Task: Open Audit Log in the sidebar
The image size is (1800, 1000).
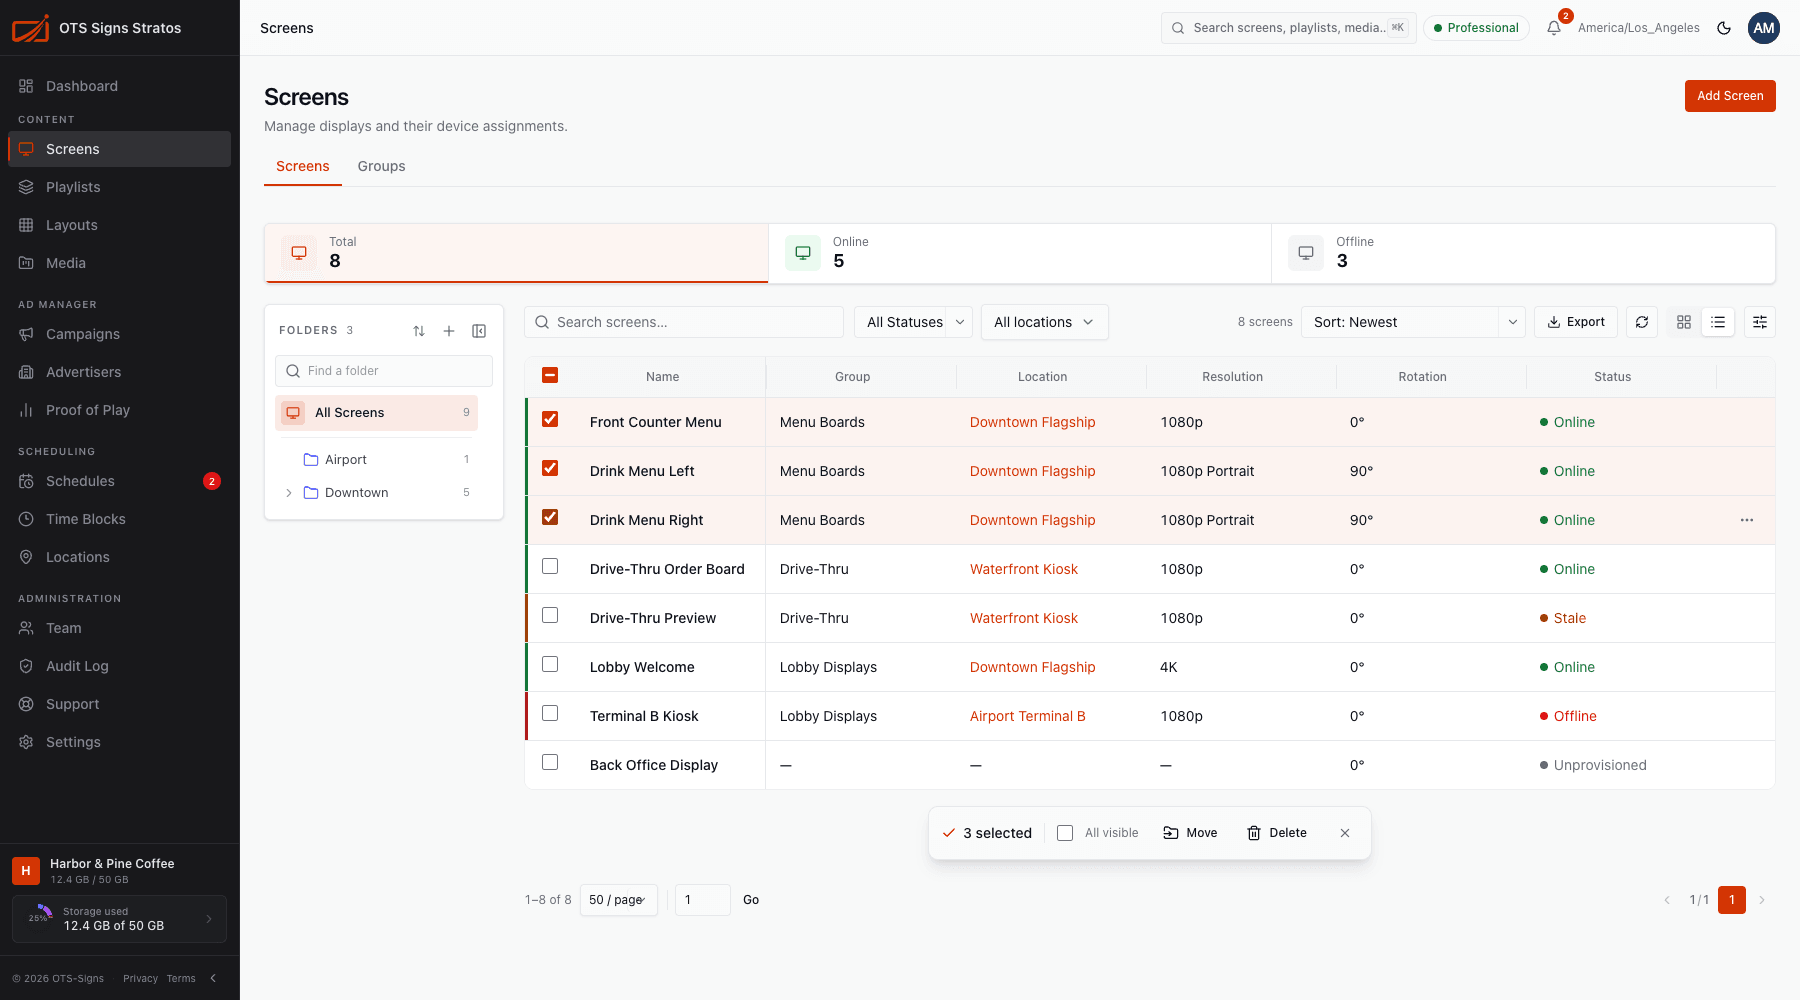Action: pyautogui.click(x=119, y=666)
